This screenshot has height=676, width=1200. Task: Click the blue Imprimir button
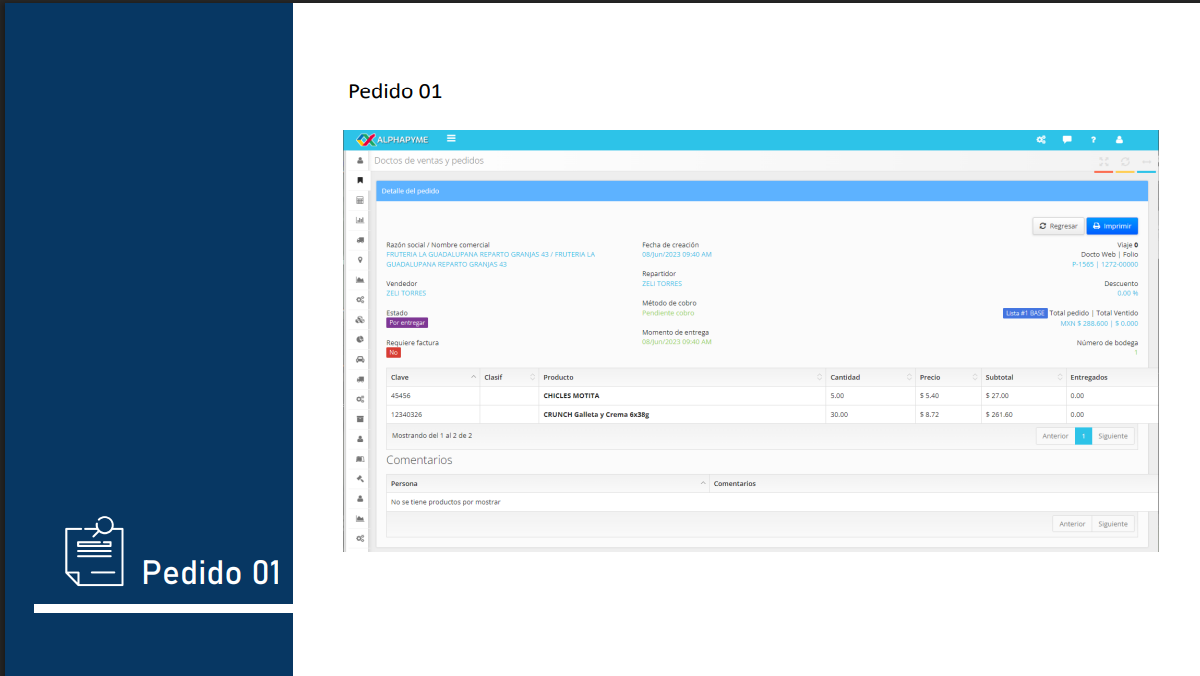pos(1112,226)
